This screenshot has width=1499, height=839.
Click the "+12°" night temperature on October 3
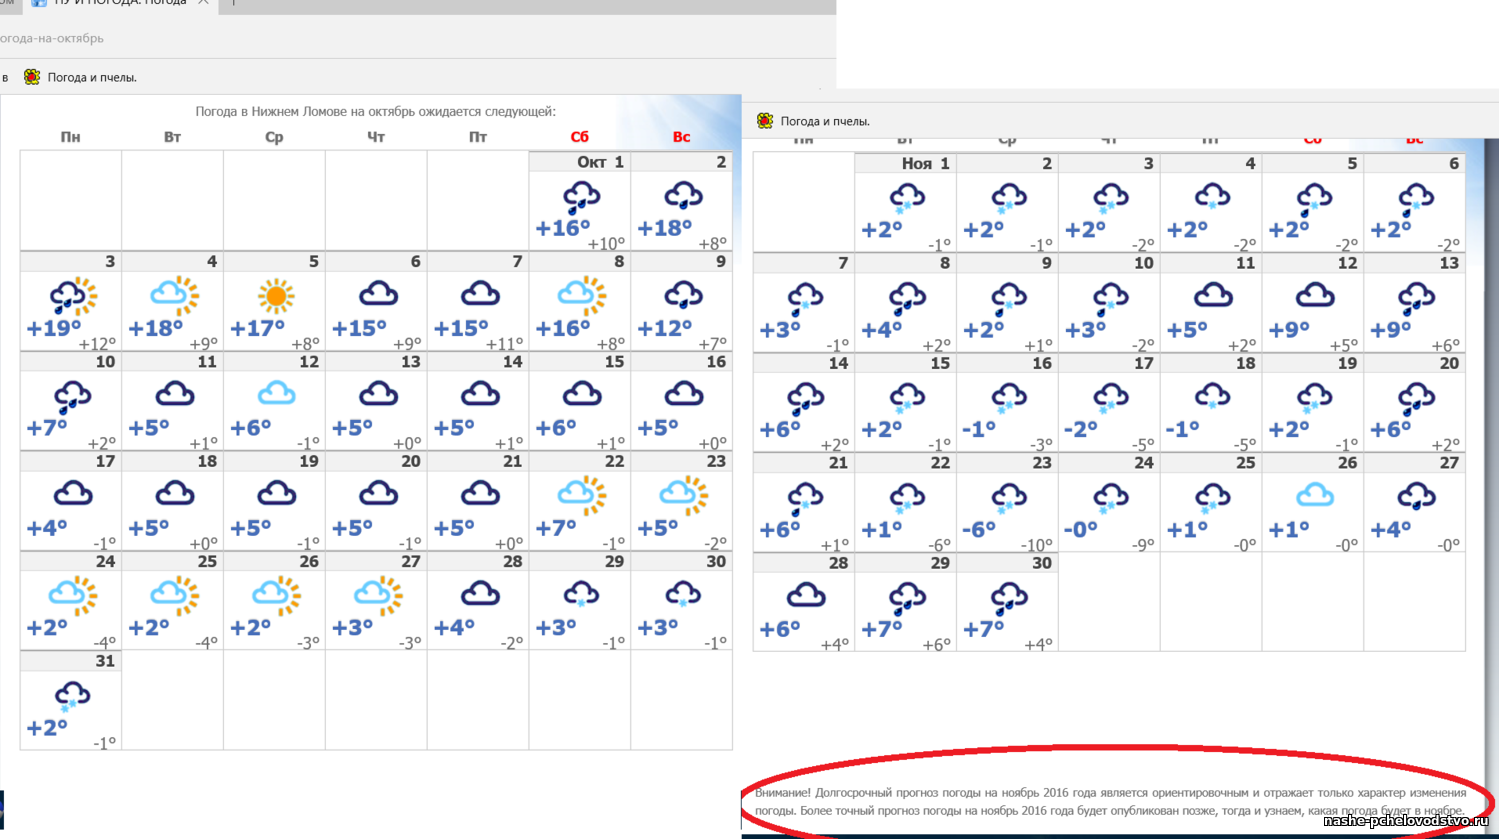click(x=99, y=345)
